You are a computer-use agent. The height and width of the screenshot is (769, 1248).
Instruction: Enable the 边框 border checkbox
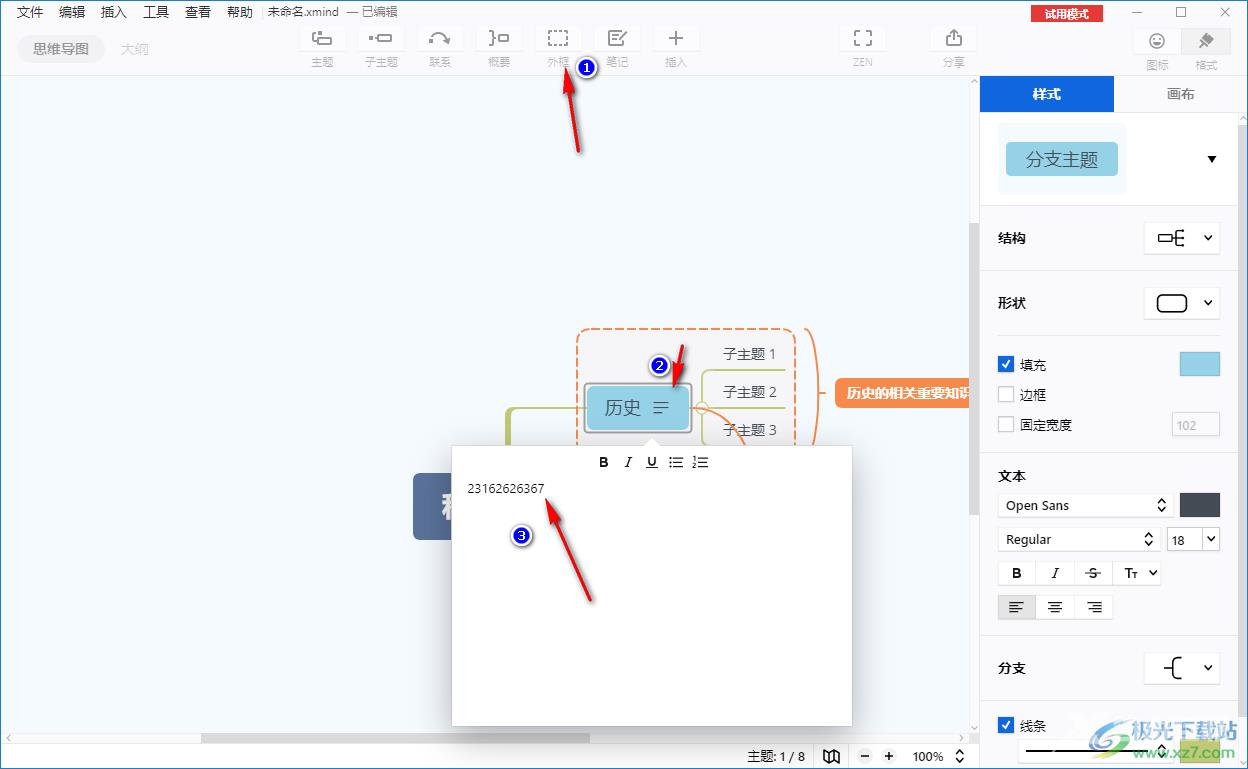[1006, 395]
